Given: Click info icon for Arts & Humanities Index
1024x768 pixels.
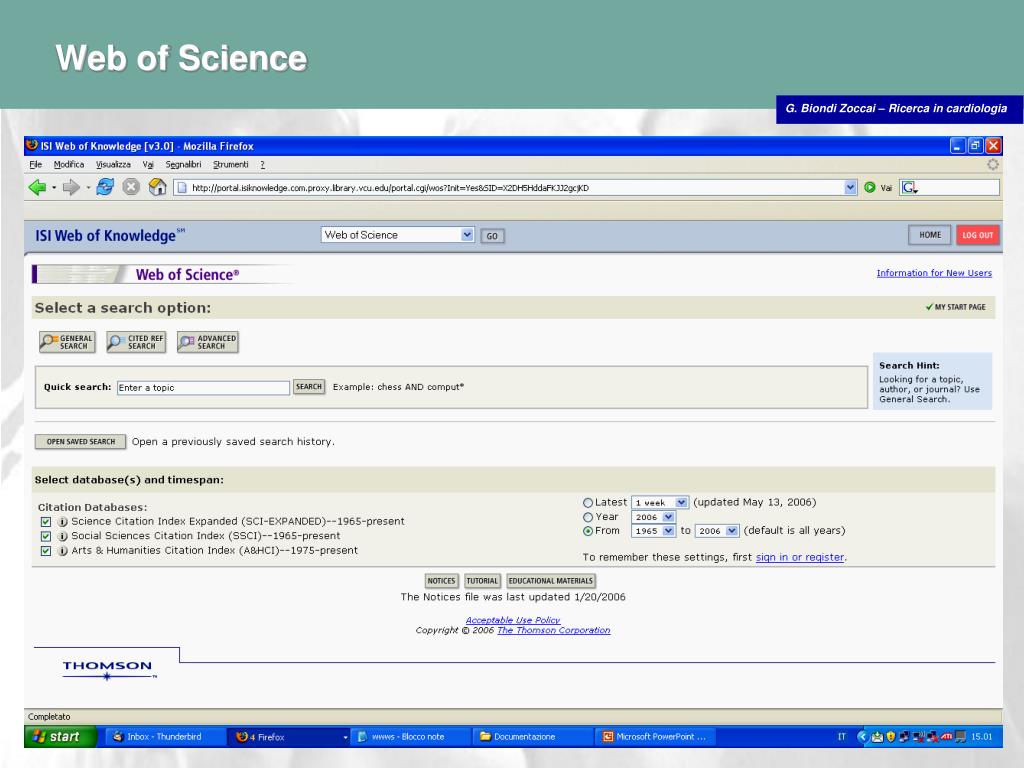Looking at the screenshot, I should click(x=63, y=551).
